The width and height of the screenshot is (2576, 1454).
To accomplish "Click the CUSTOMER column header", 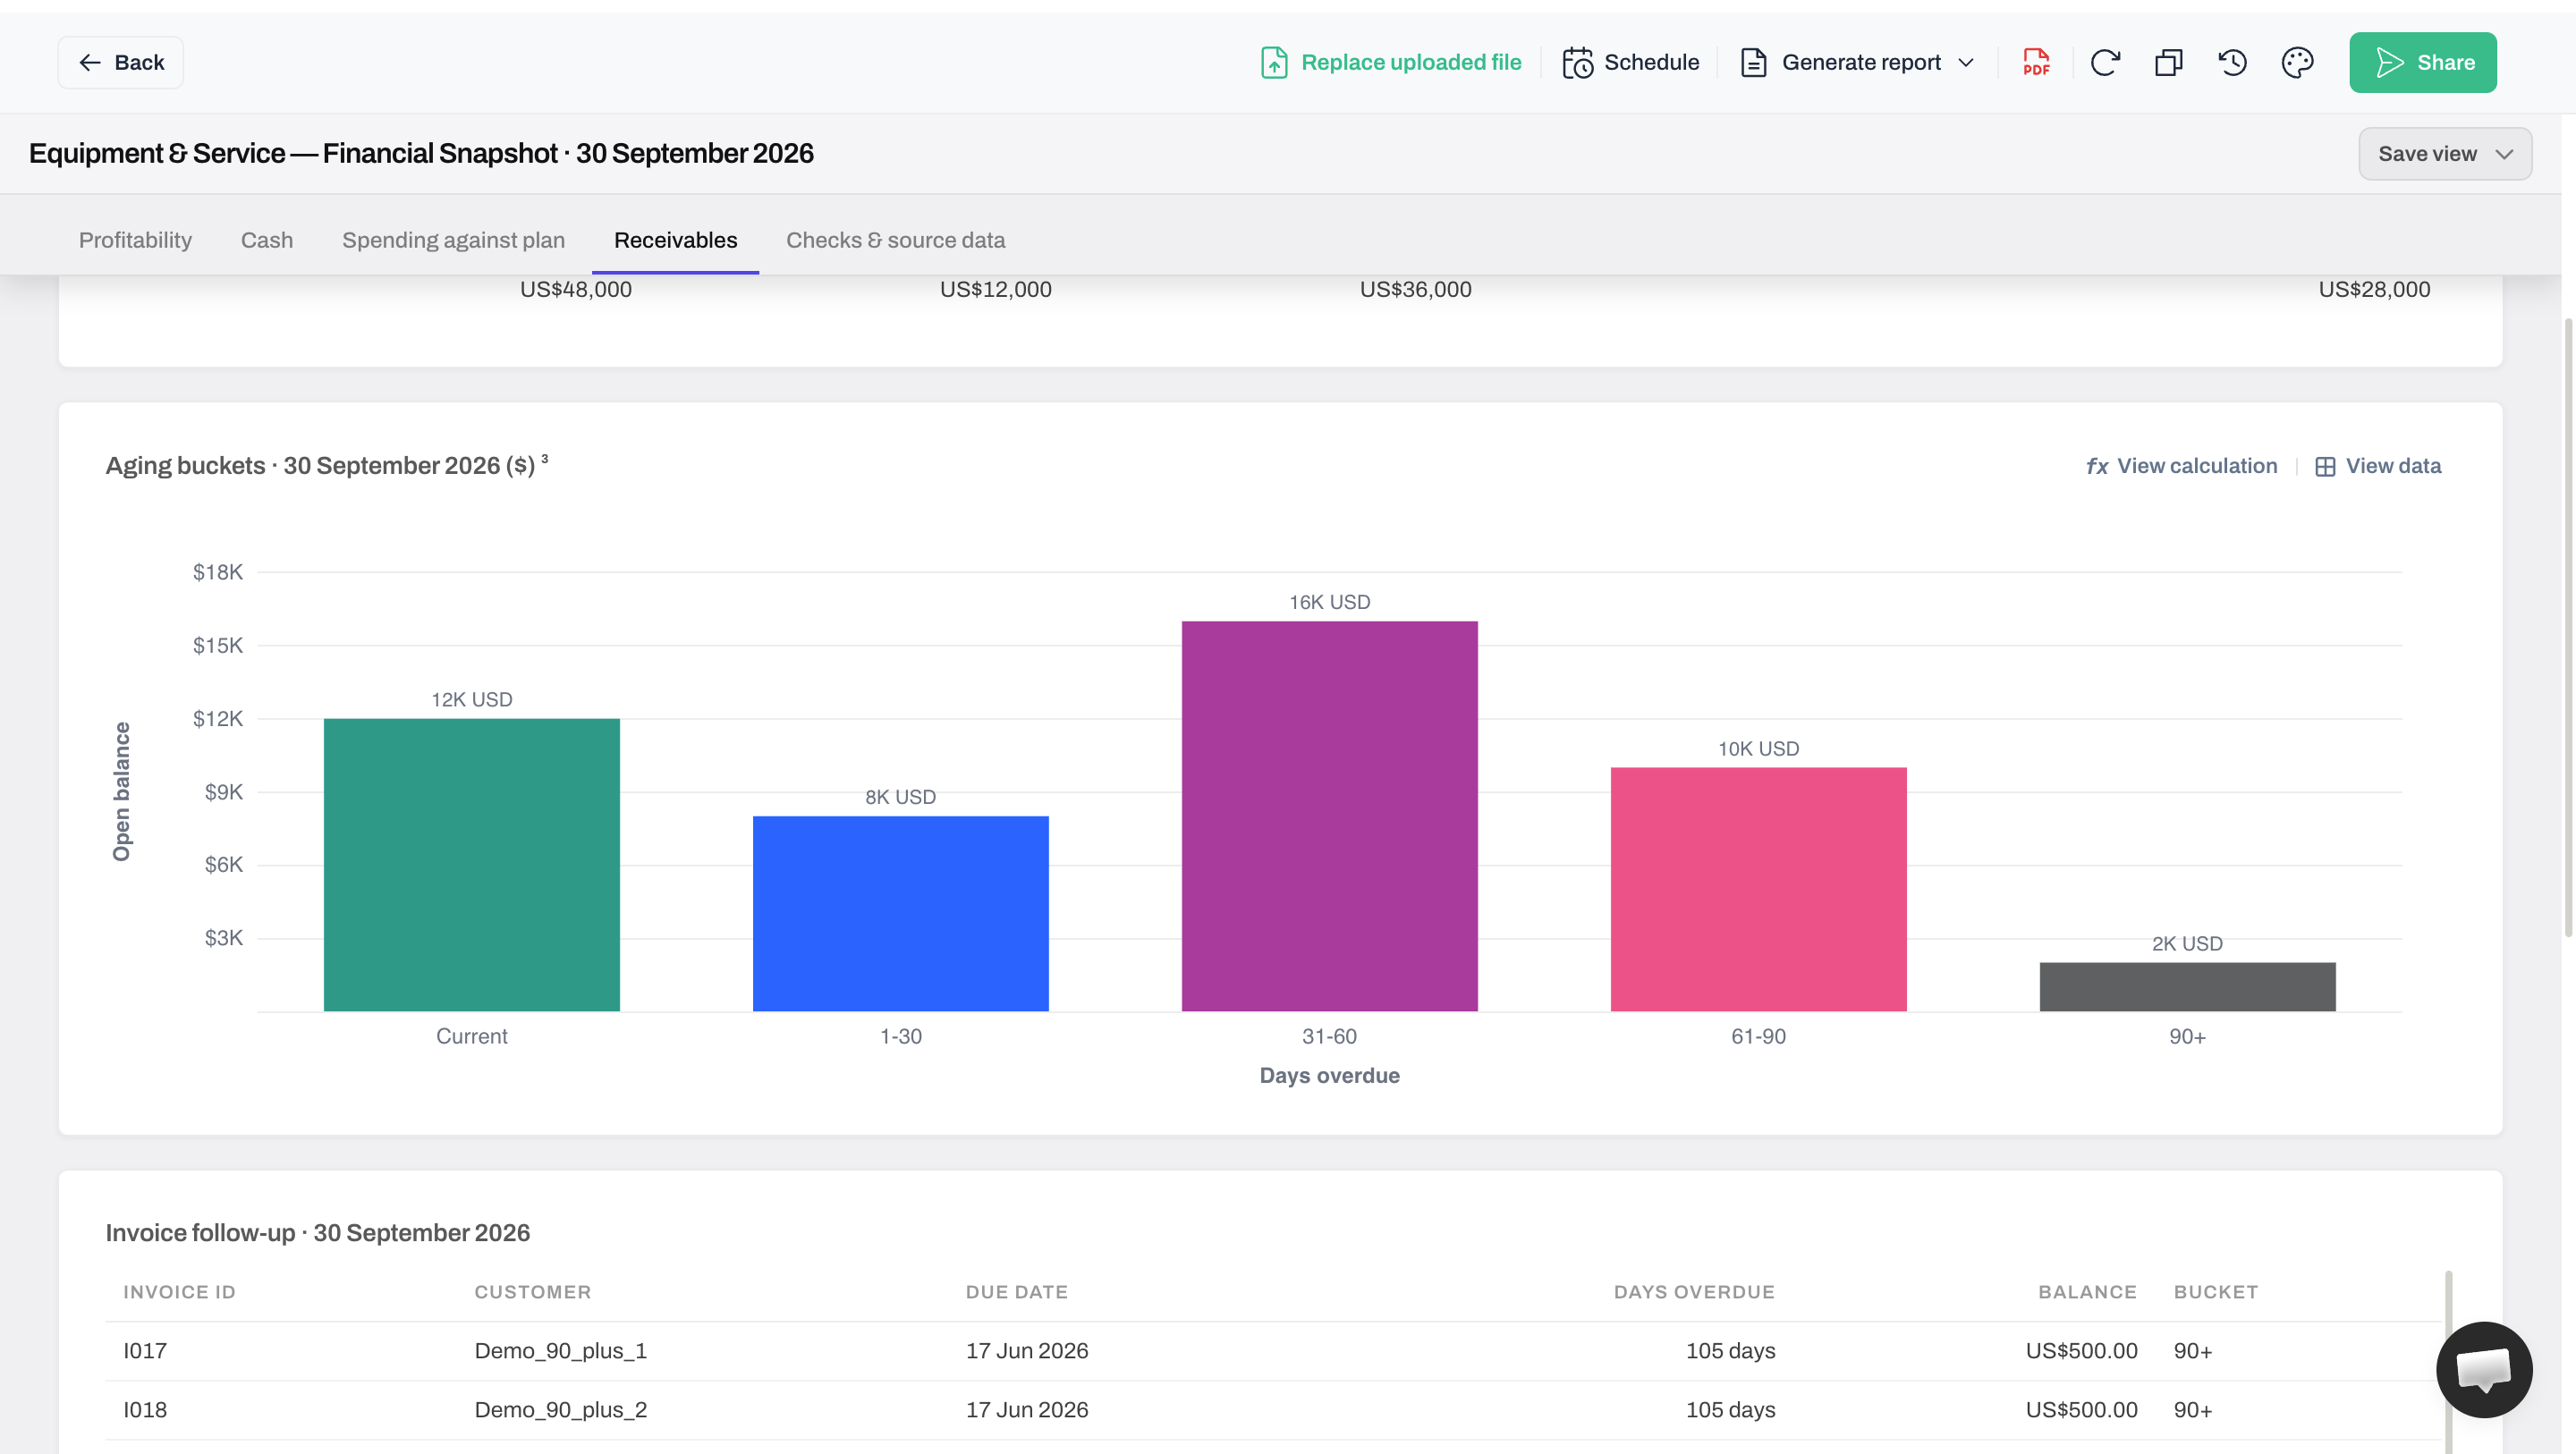I will point(532,1292).
